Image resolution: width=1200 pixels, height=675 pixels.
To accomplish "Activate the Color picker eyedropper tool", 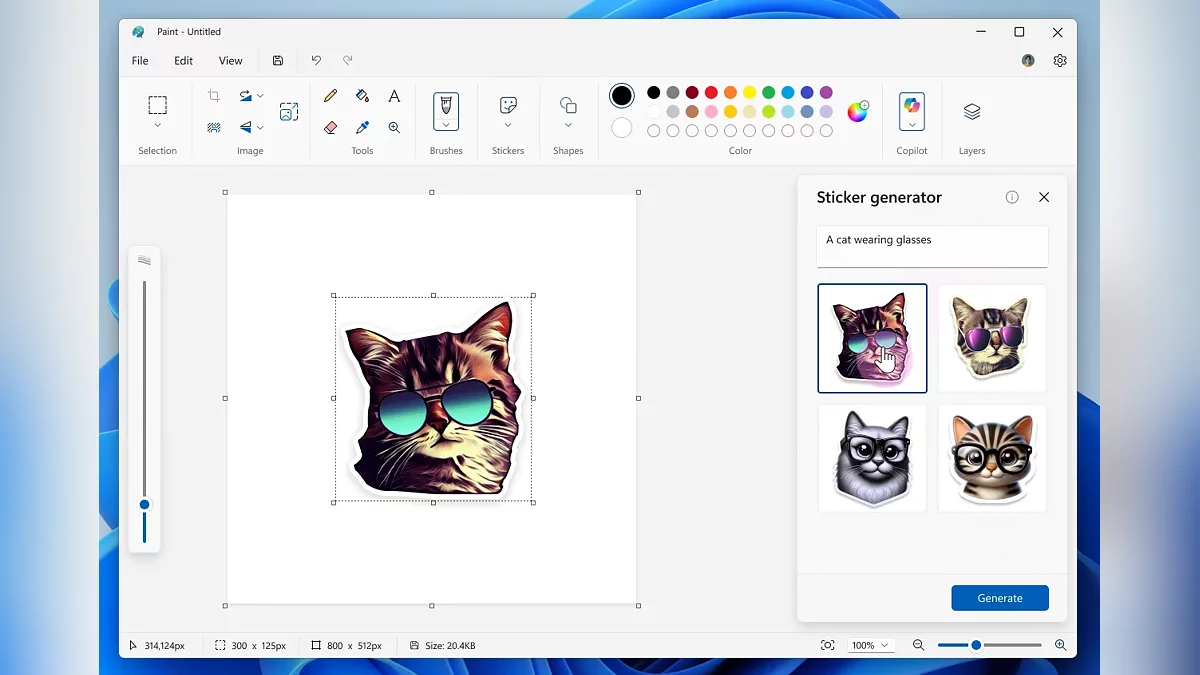I will point(362,127).
